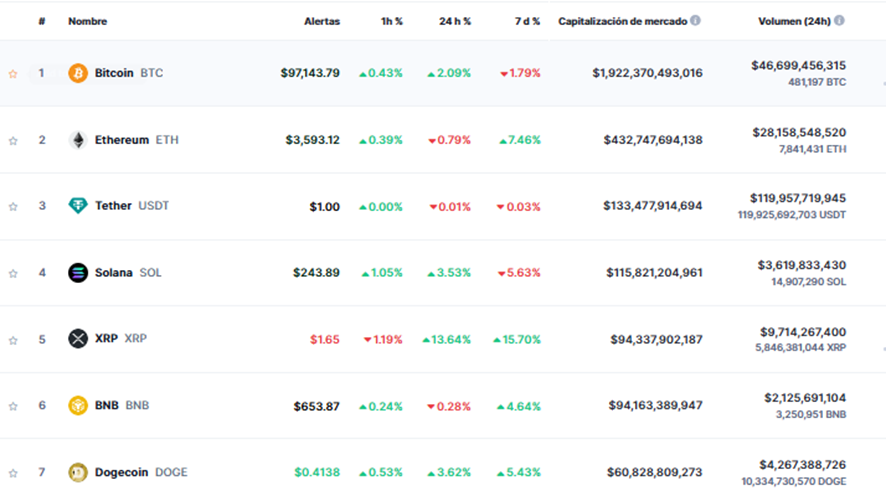Click Tether volume $119,957,719,945

798,198
